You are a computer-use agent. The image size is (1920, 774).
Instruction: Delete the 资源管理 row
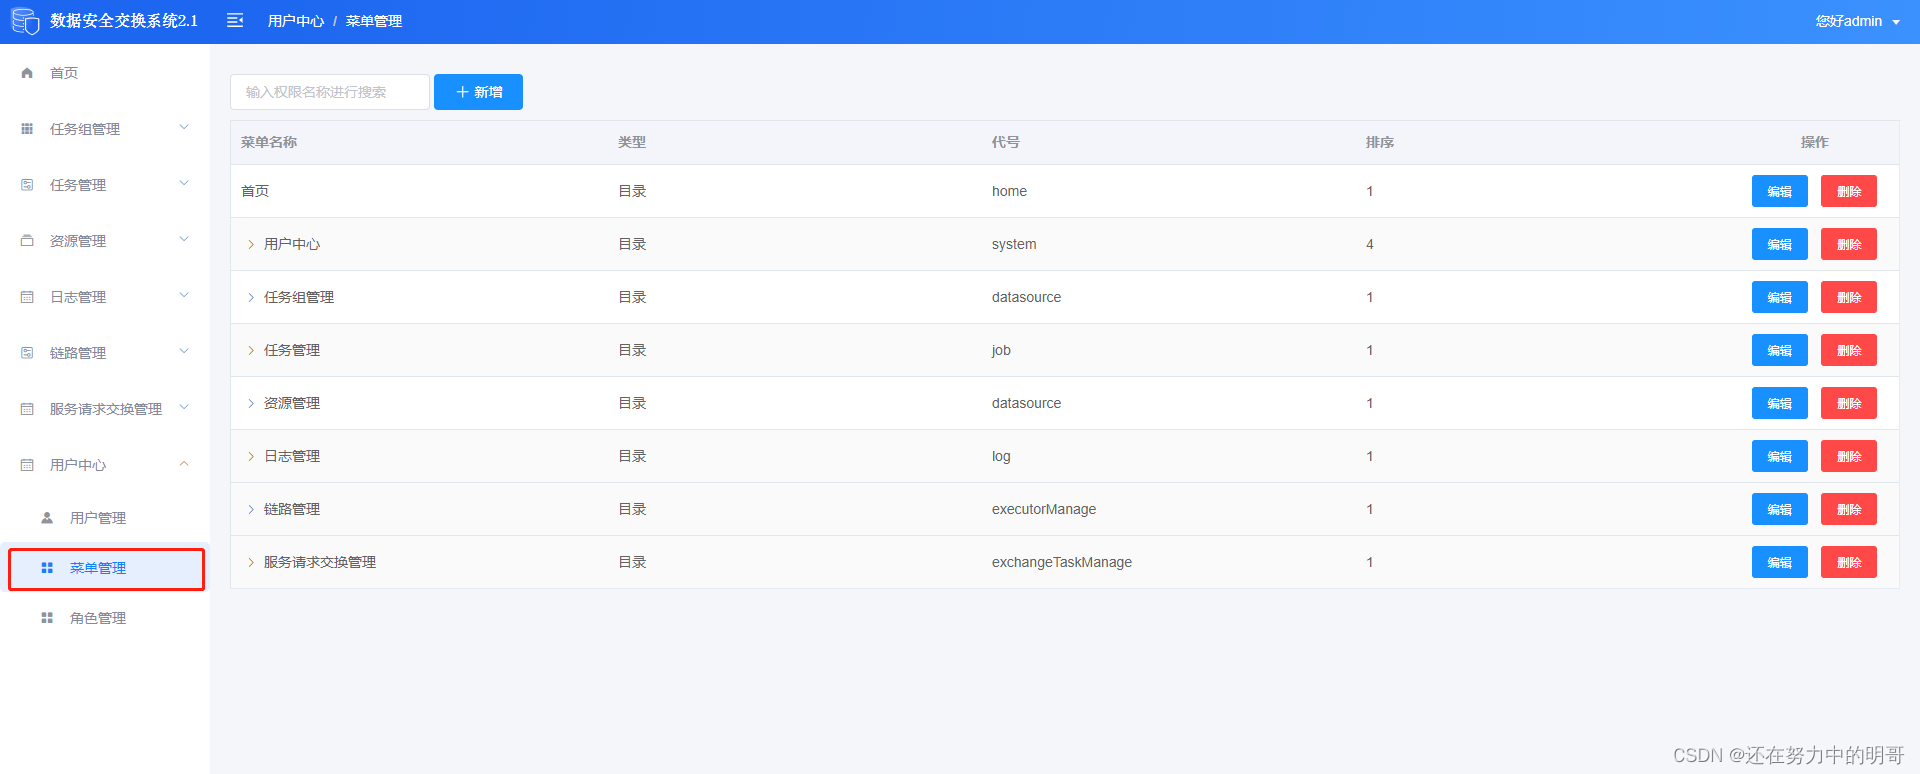coord(1848,403)
